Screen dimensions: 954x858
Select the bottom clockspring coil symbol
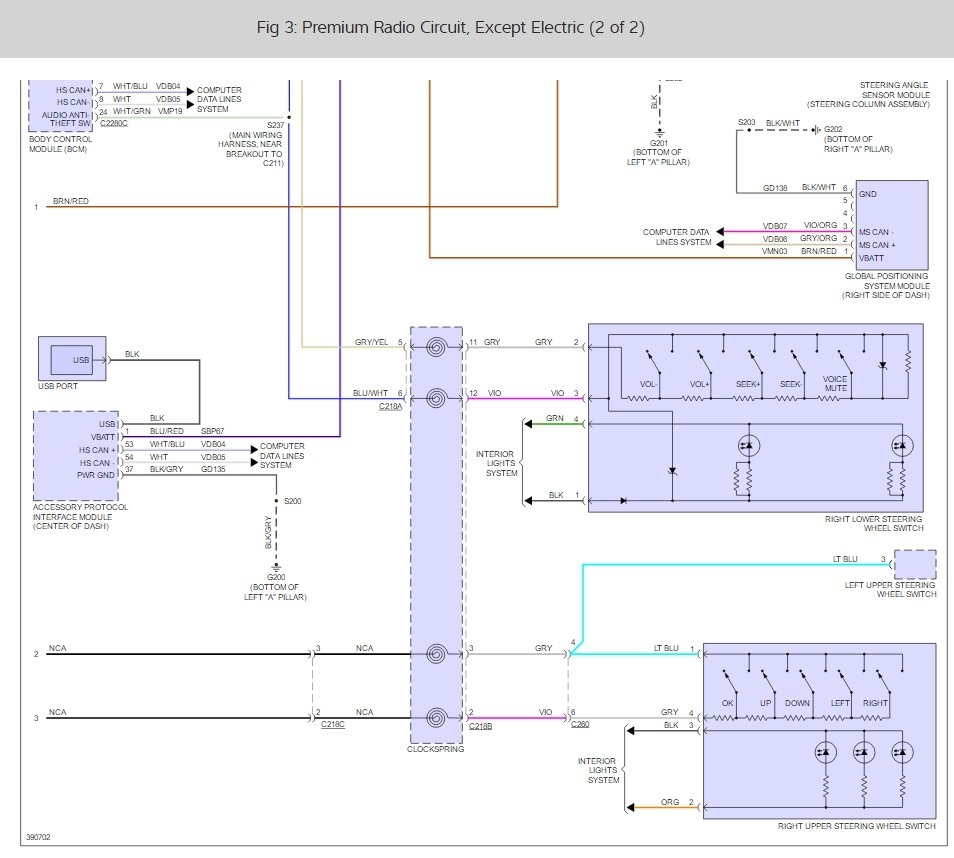click(x=436, y=718)
